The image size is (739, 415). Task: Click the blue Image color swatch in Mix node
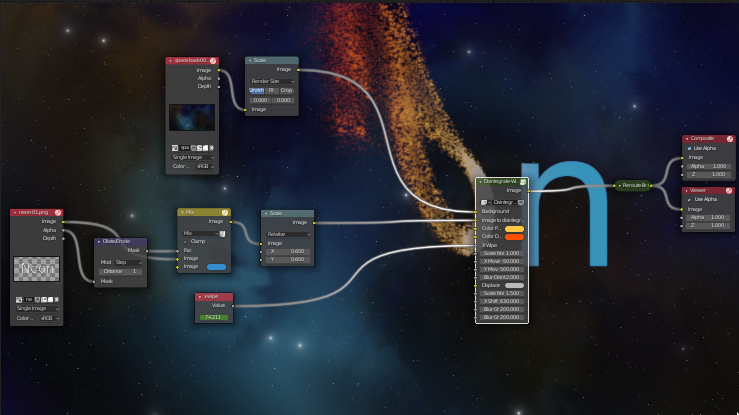[216, 267]
